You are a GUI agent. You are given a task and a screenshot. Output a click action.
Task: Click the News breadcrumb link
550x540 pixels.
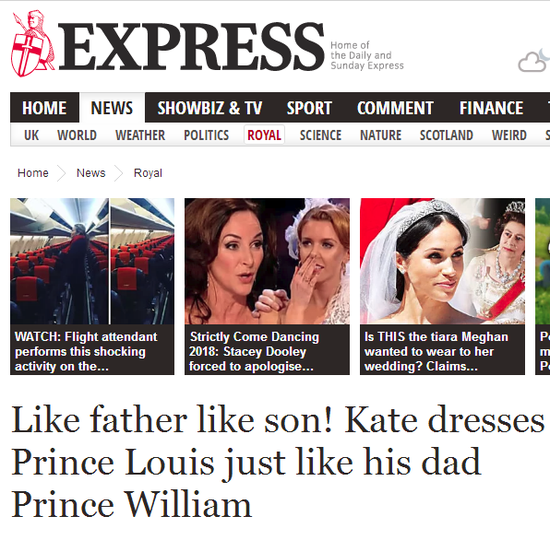tap(91, 173)
